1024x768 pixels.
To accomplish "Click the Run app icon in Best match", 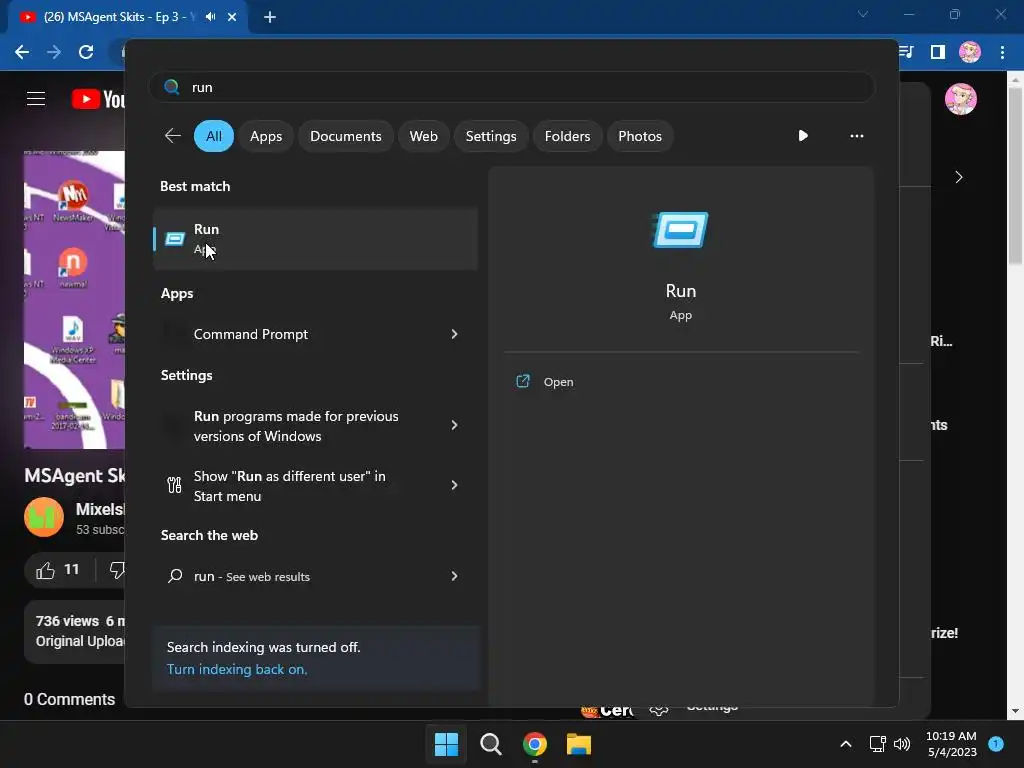I will coord(174,239).
